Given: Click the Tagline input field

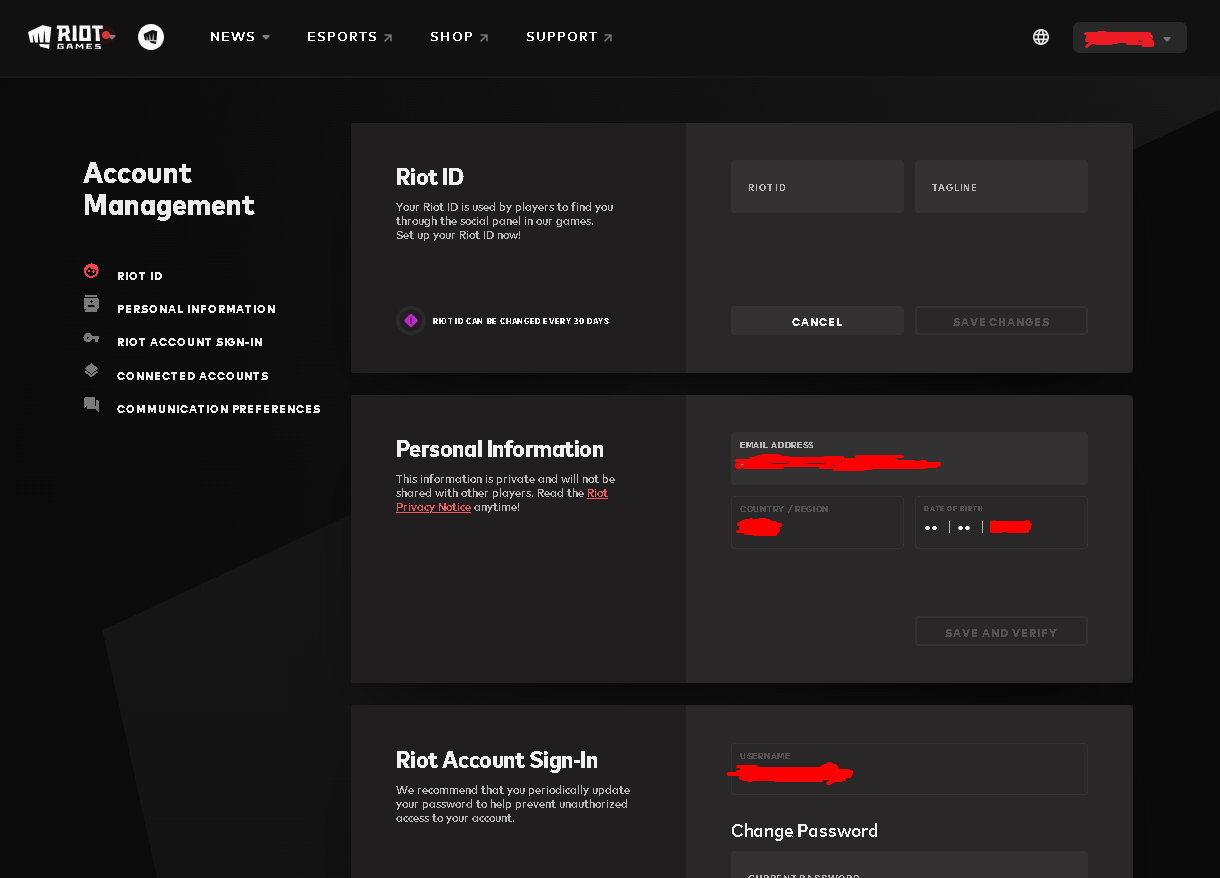Looking at the screenshot, I should pyautogui.click(x=1001, y=186).
